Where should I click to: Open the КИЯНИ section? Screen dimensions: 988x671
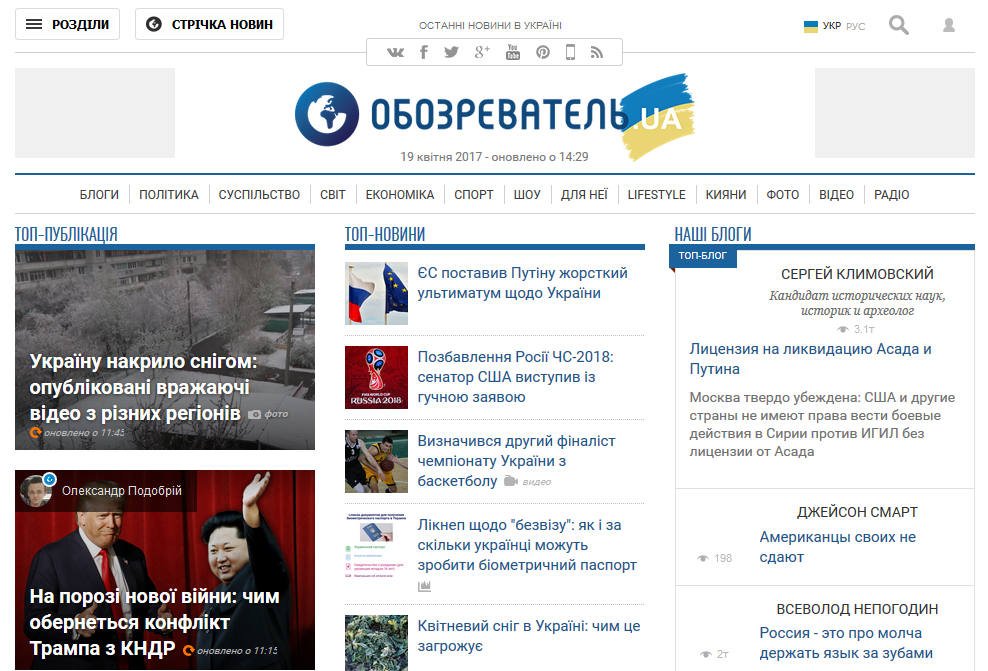(x=726, y=195)
